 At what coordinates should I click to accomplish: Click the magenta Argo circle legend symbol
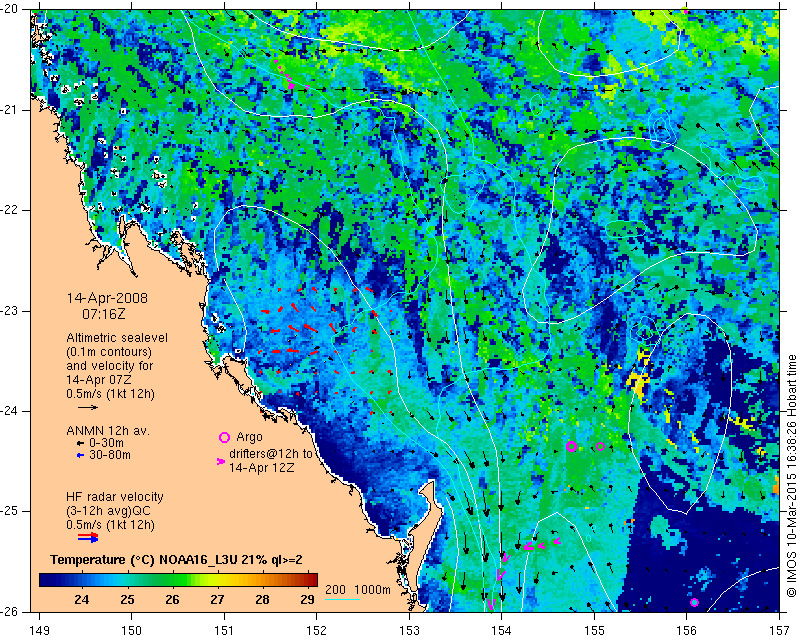tap(224, 437)
